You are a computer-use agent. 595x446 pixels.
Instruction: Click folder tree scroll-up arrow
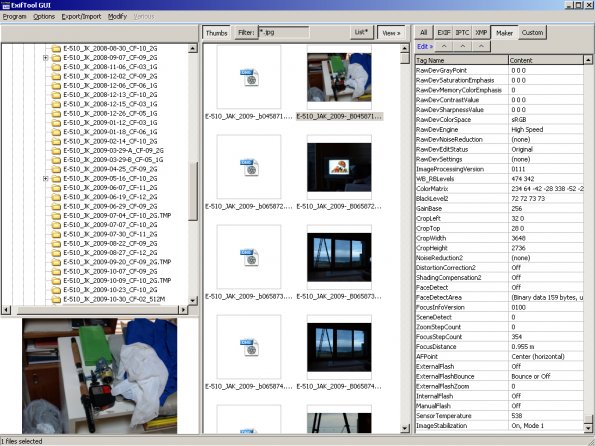click(x=193, y=48)
